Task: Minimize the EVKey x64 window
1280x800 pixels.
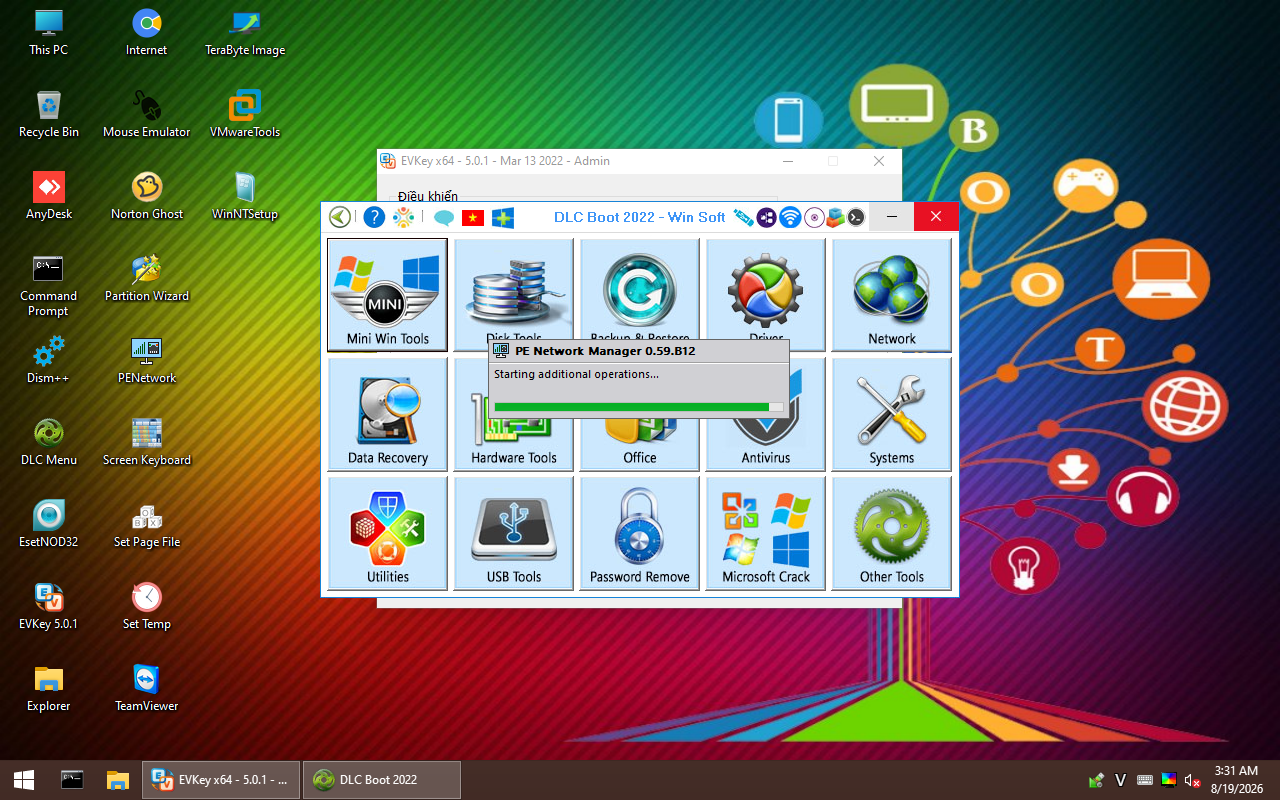Action: (788, 161)
